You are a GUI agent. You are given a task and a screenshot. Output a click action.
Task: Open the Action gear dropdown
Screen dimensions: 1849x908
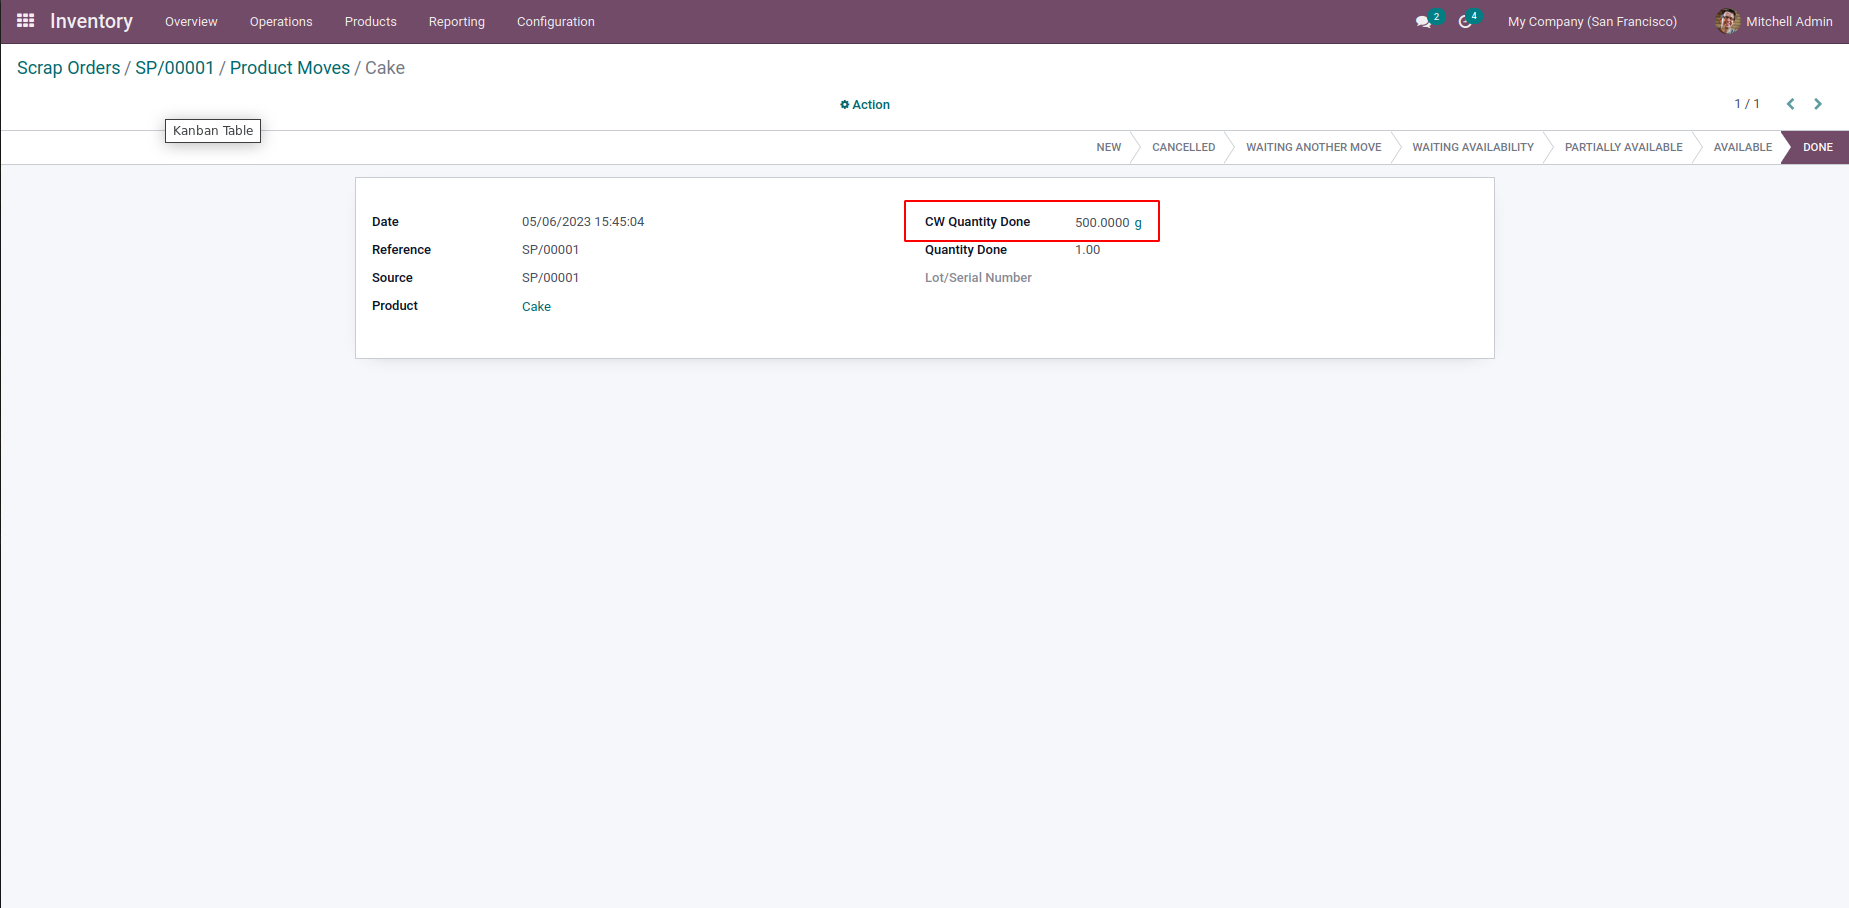click(x=865, y=105)
